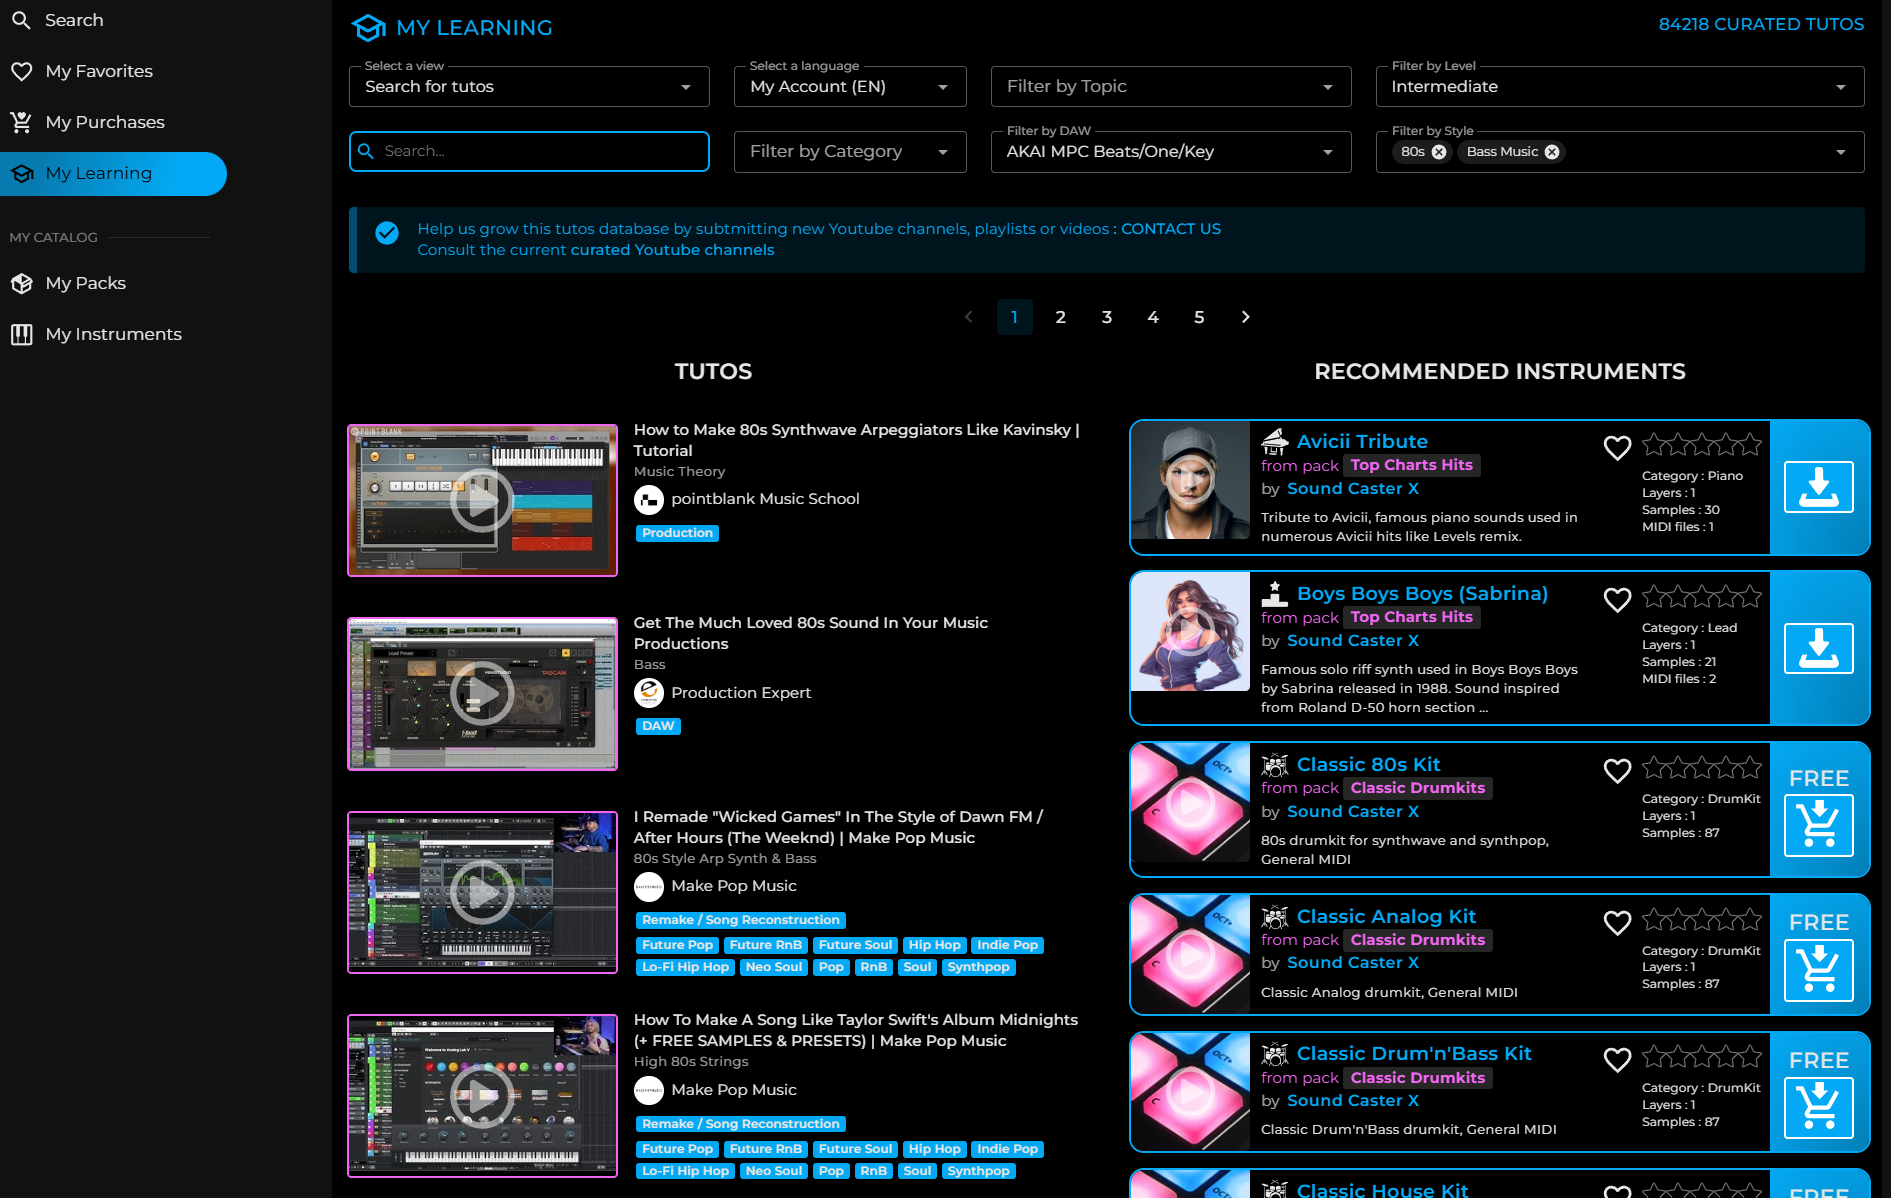Open Search from the sidebar
1891x1198 pixels.
click(x=57, y=20)
